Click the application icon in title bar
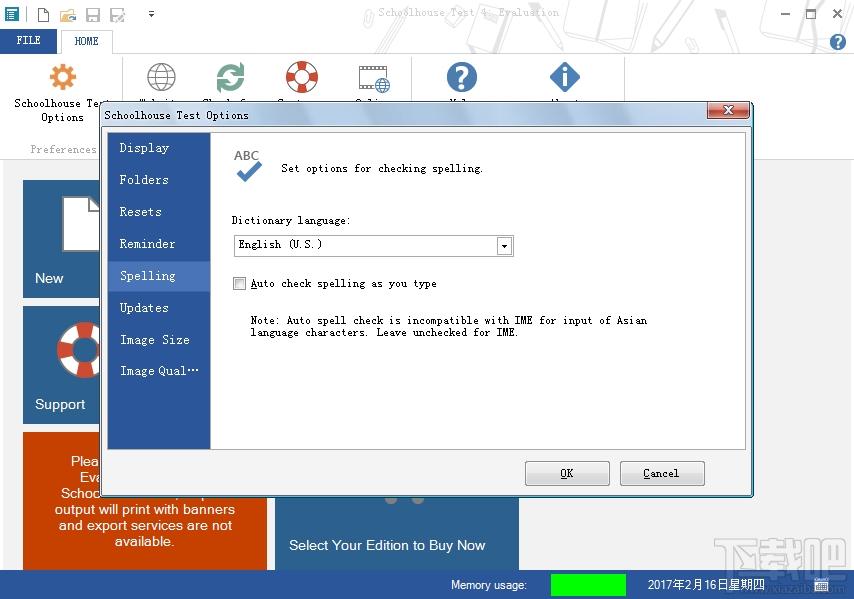 (x=11, y=14)
